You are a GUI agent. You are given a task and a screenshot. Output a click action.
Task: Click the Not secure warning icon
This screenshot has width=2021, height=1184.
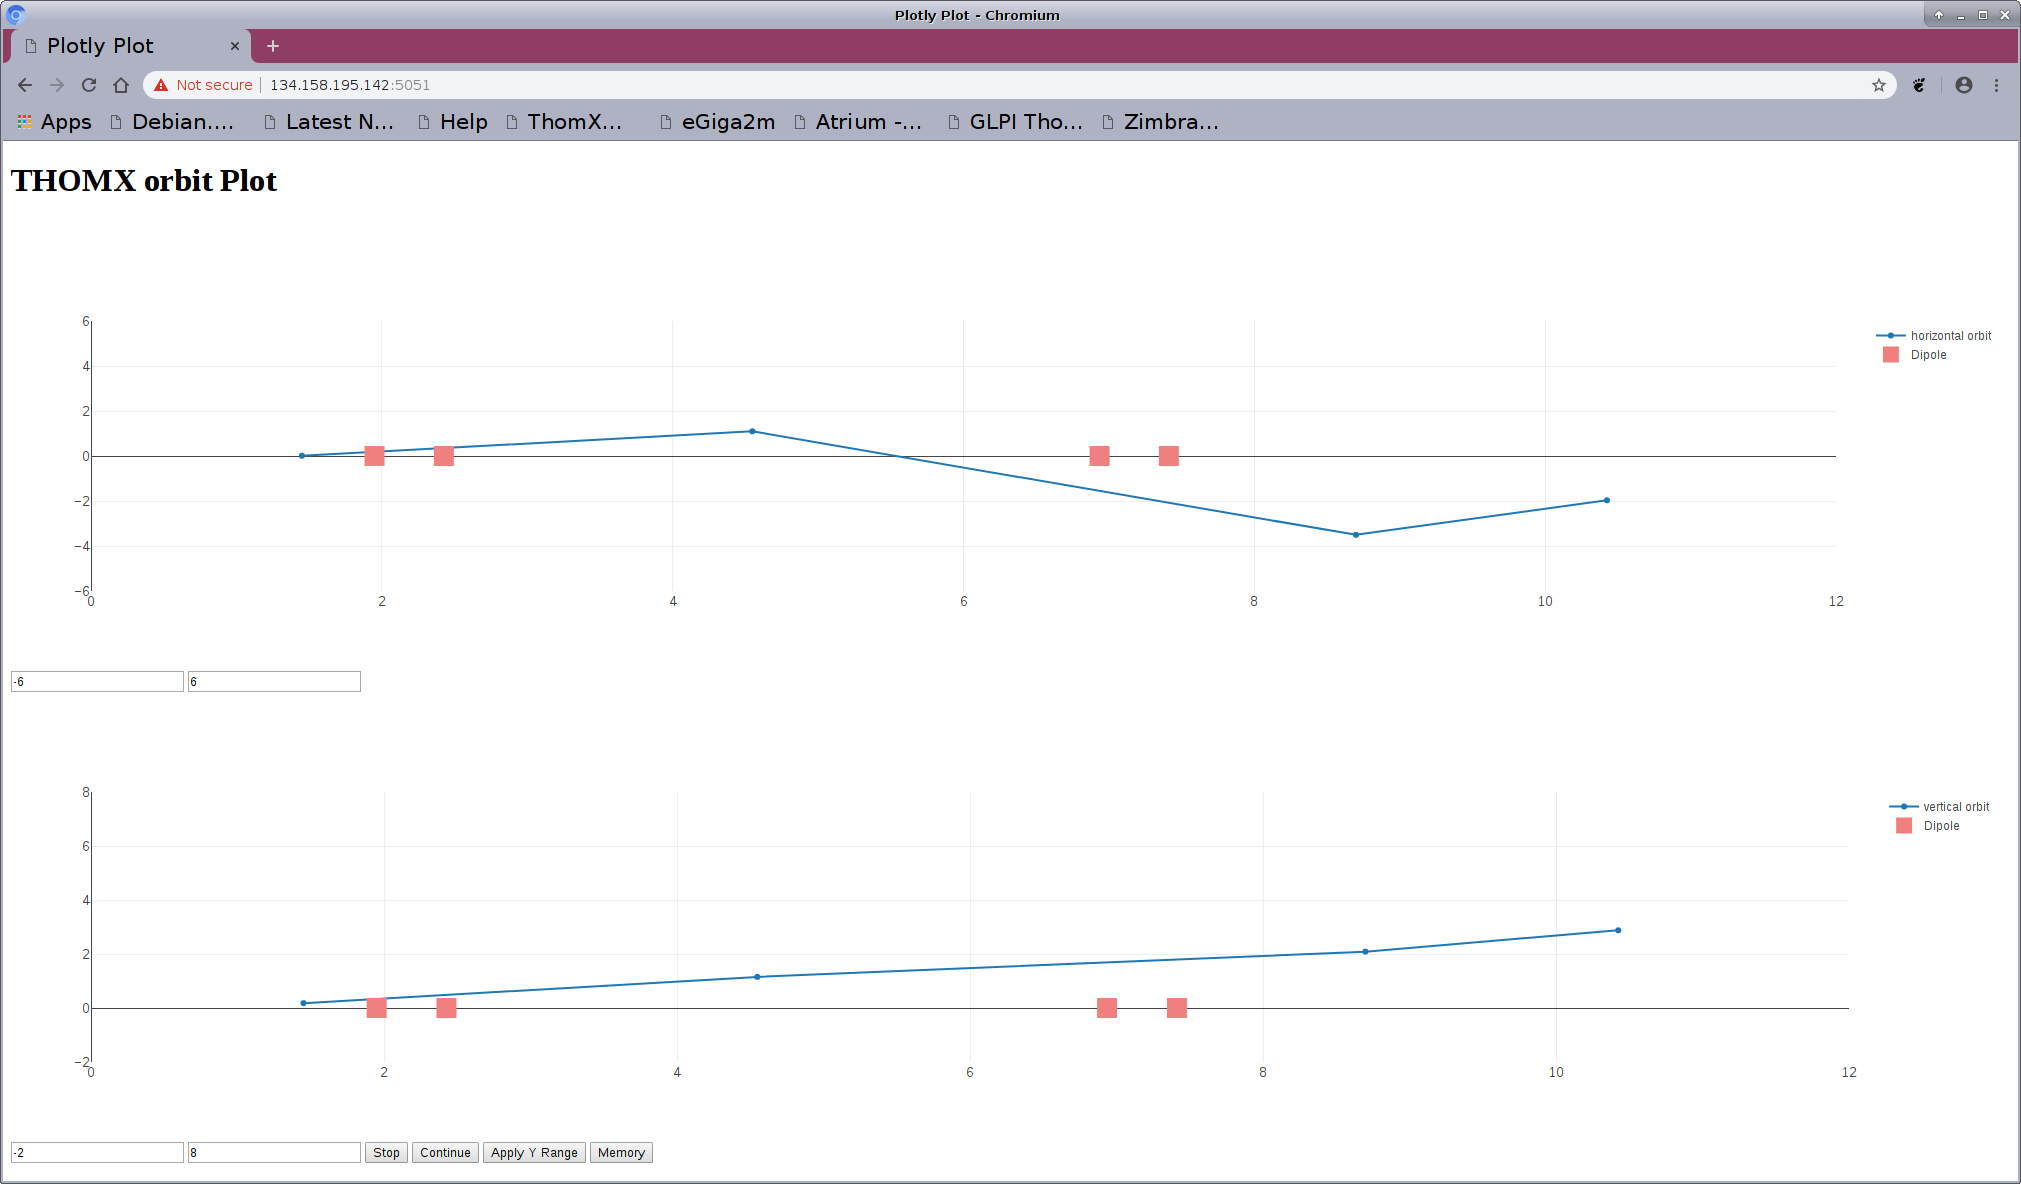[x=161, y=85]
